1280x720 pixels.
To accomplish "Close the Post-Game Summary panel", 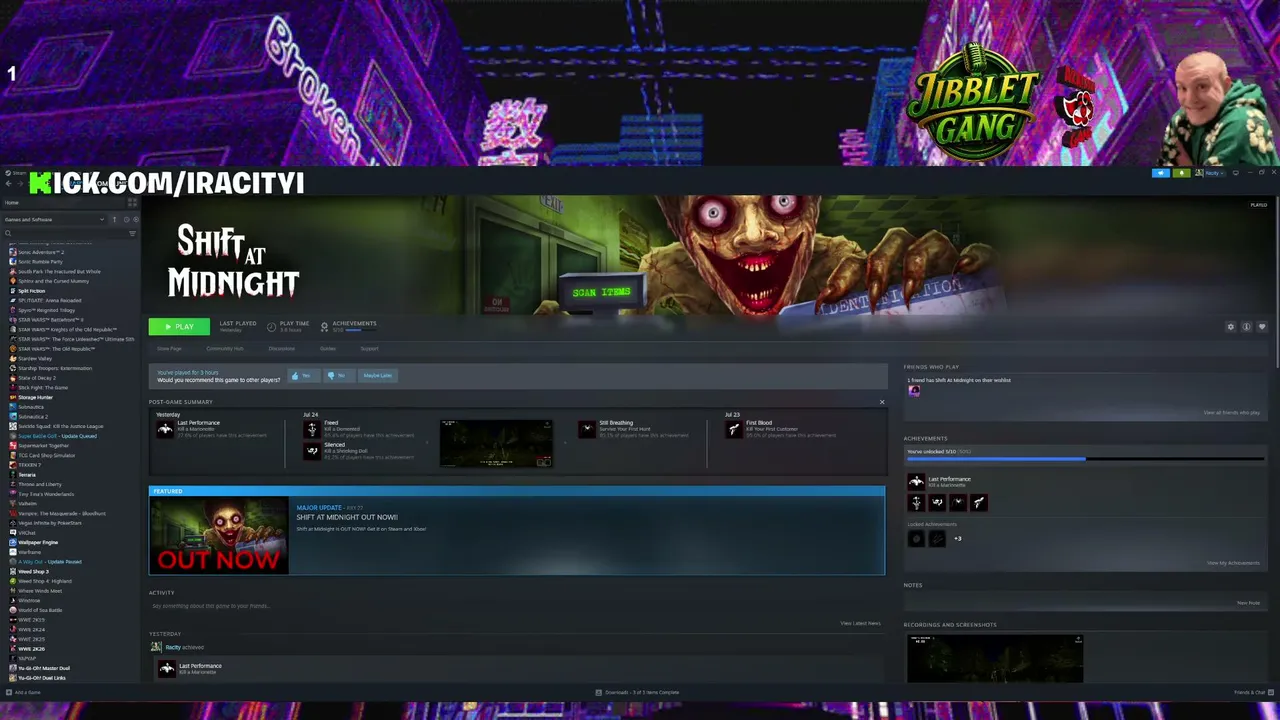I will [x=882, y=402].
